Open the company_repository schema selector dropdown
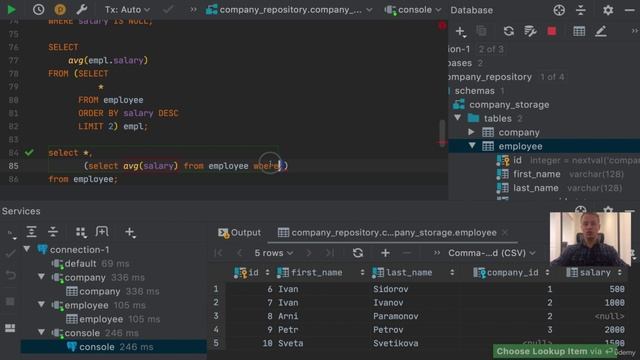The width and height of the screenshot is (640, 360). [x=289, y=10]
